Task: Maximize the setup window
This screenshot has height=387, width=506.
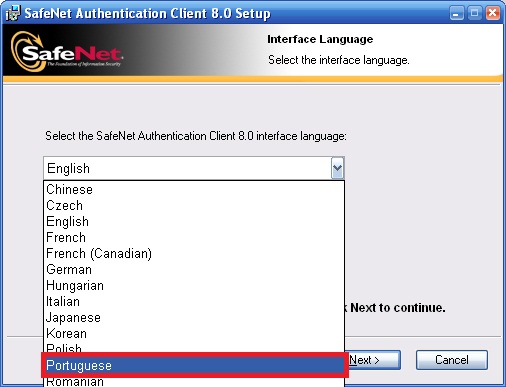Action: tap(474, 14)
